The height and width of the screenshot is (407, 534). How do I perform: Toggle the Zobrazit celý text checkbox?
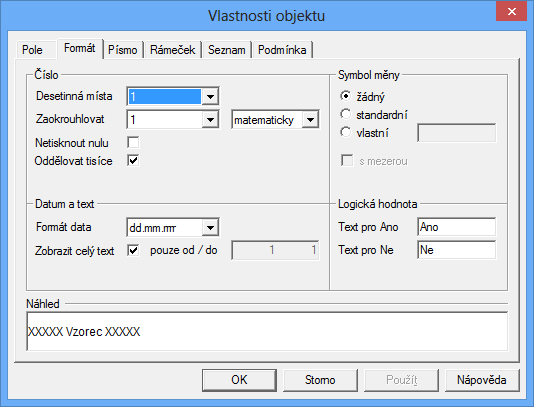click(133, 251)
